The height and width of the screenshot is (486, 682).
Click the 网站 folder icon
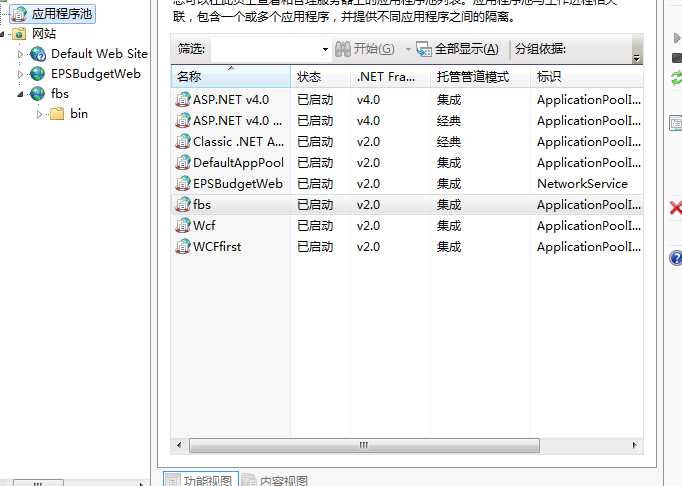[x=19, y=34]
